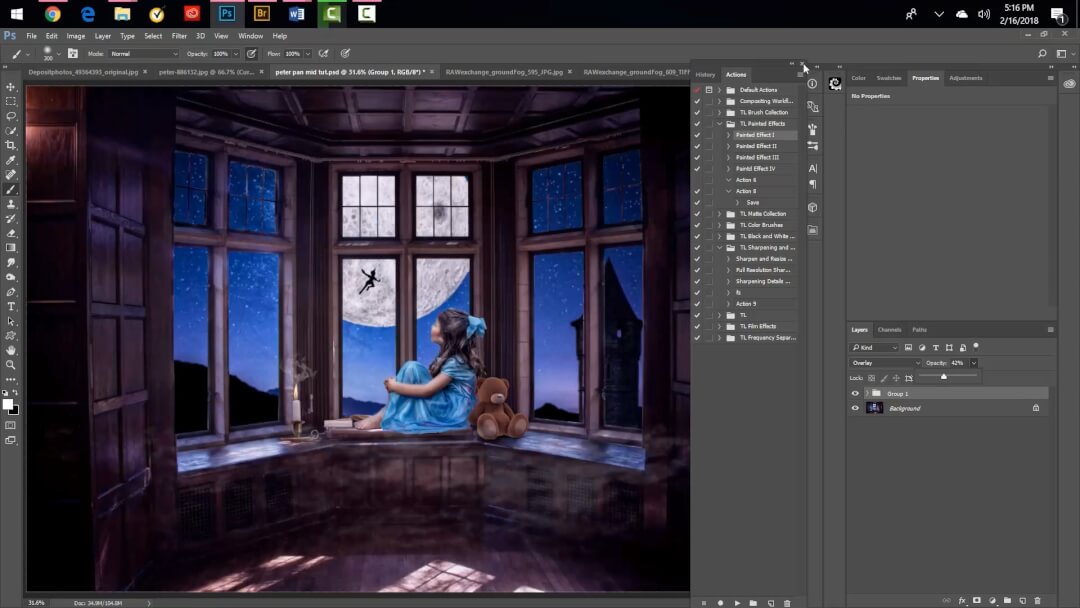Switch to the History tab
Screen dimensions: 1080x608
[705, 74]
